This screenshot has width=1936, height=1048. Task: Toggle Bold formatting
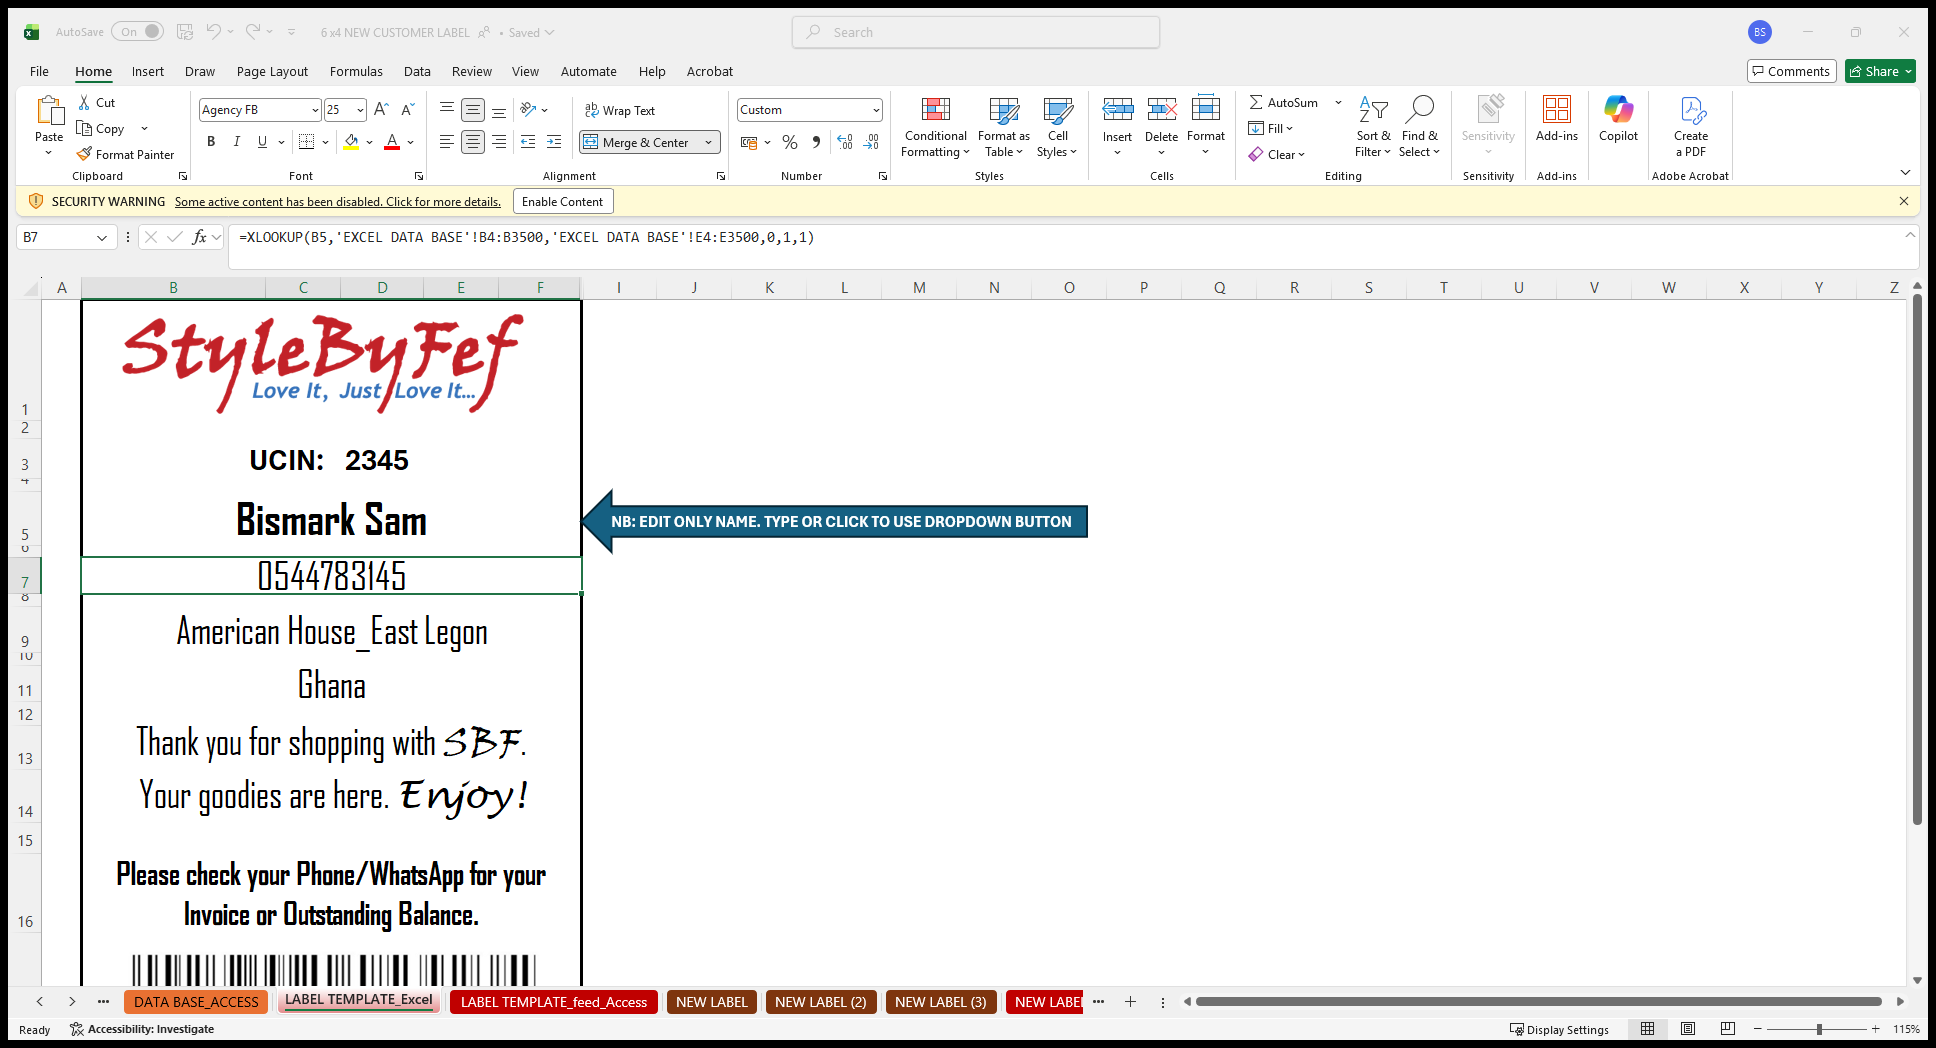(211, 142)
